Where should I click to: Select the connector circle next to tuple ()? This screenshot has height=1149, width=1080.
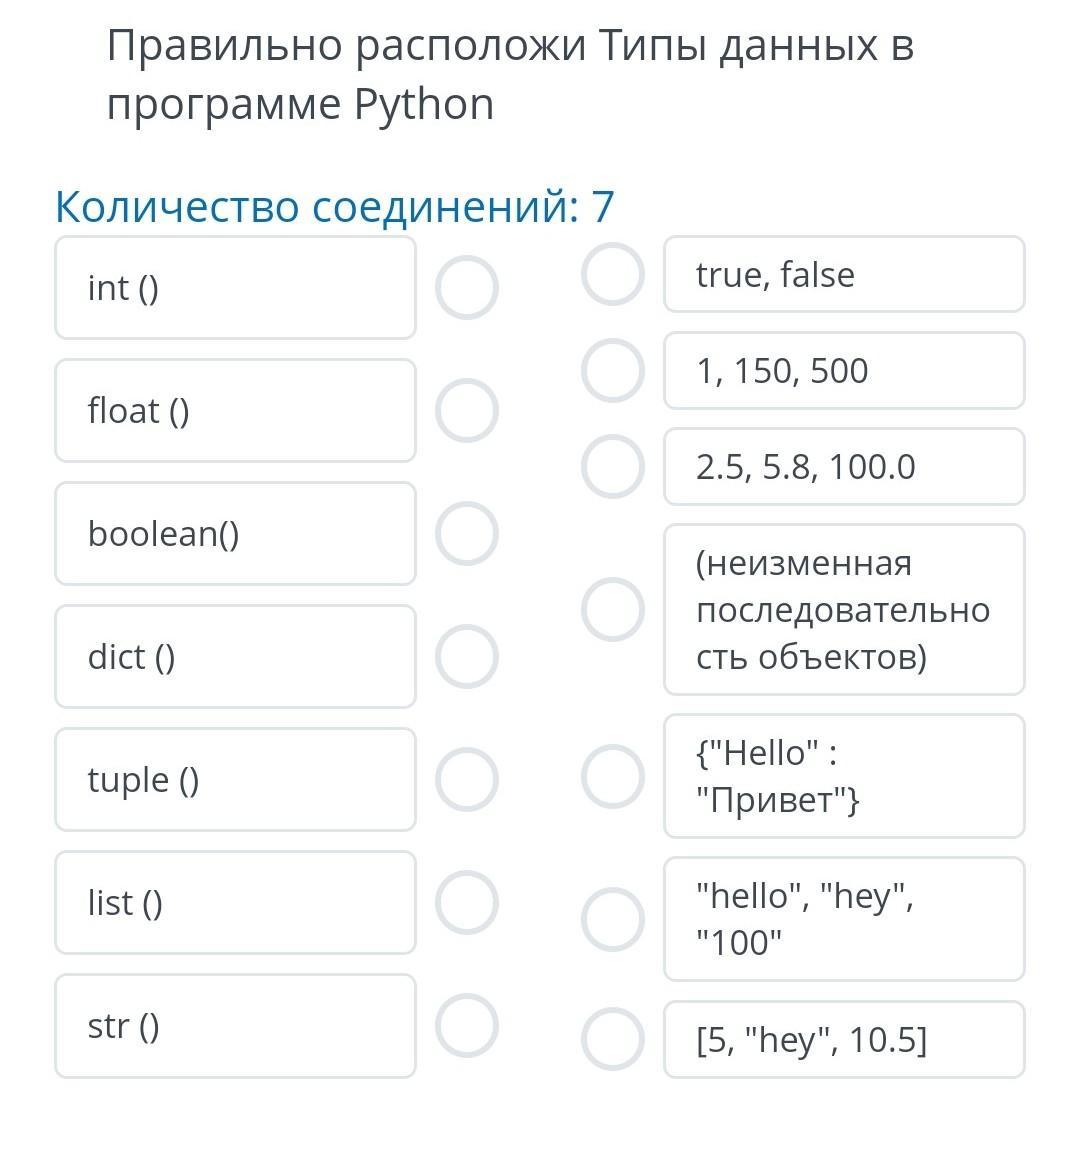click(467, 780)
